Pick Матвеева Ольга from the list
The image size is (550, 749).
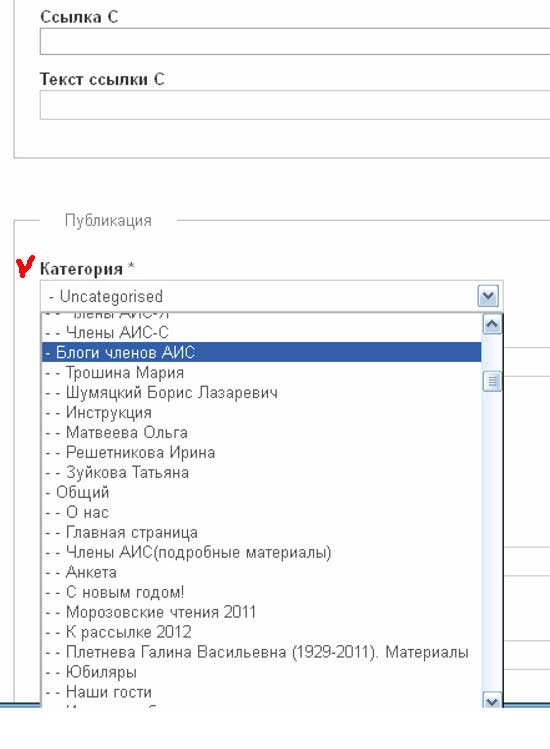[261, 432]
